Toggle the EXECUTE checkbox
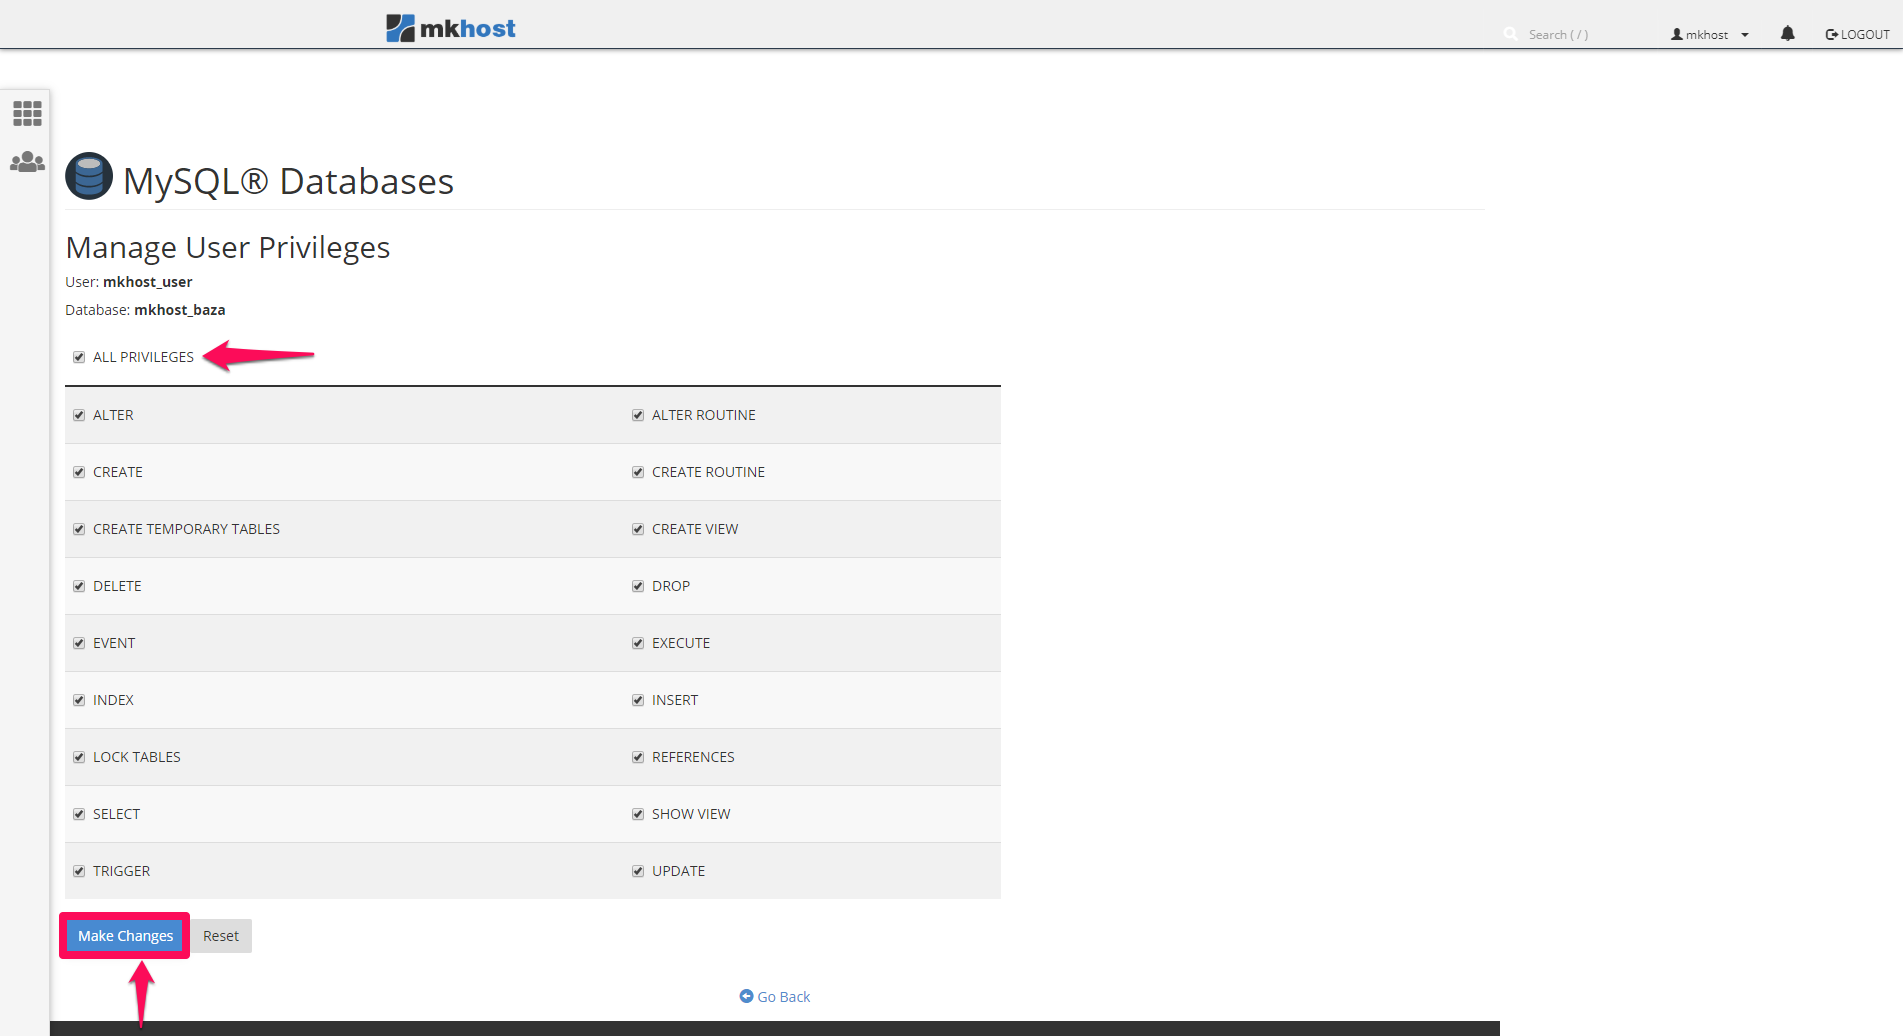This screenshot has height=1036, width=1903. 638,643
